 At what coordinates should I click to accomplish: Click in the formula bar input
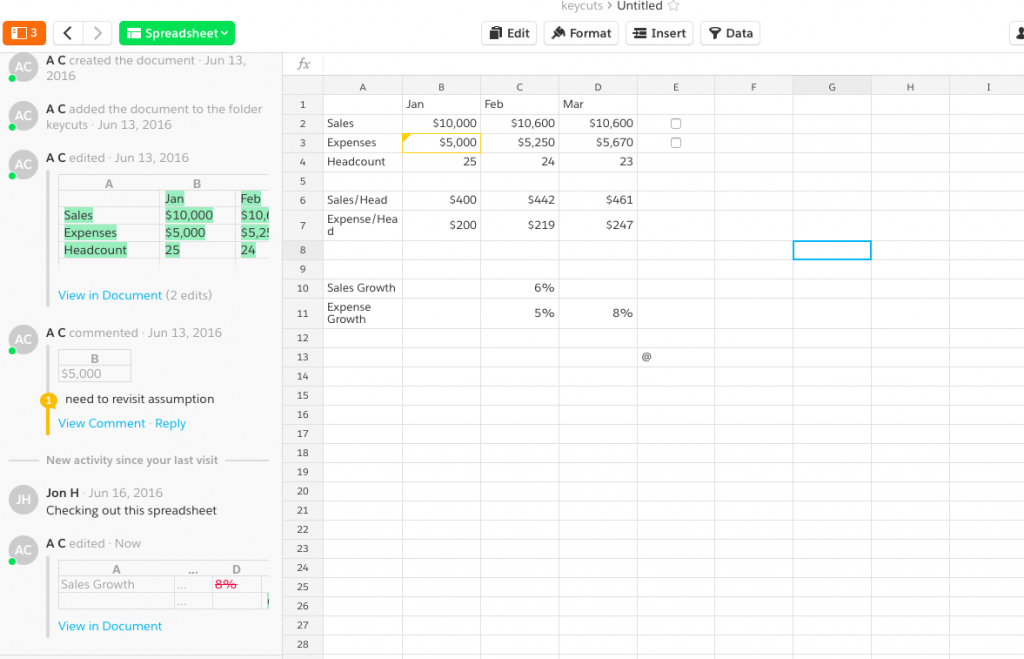(660, 64)
